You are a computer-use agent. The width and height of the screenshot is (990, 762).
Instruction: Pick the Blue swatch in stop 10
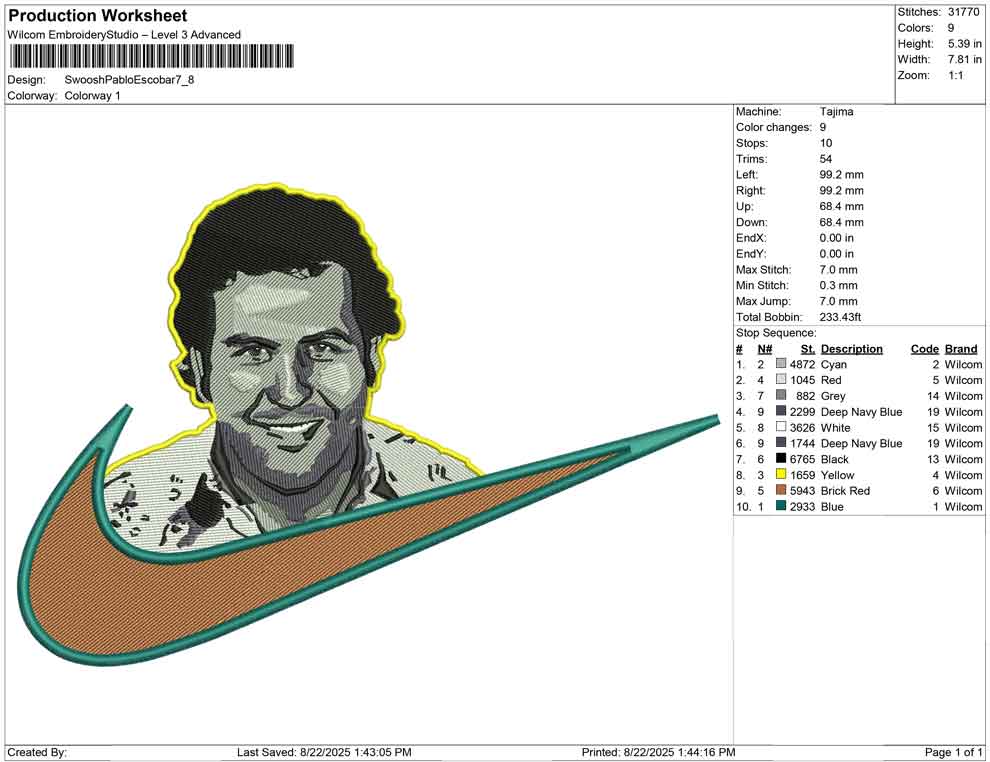coord(781,506)
